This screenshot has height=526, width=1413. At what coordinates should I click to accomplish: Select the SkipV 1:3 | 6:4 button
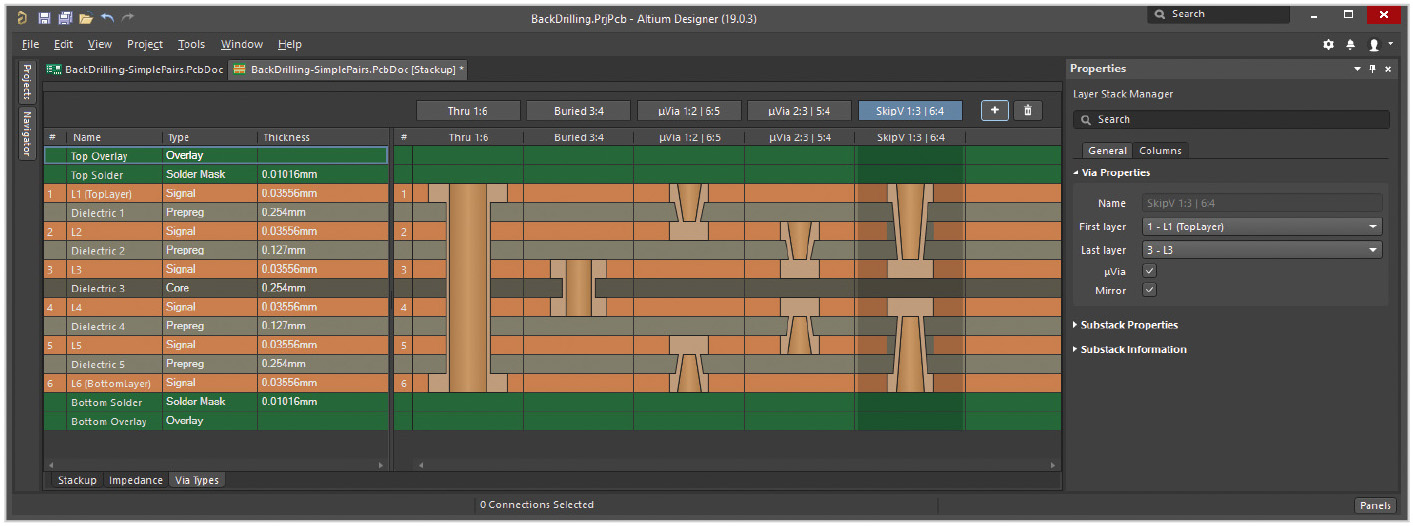pyautogui.click(x=910, y=110)
